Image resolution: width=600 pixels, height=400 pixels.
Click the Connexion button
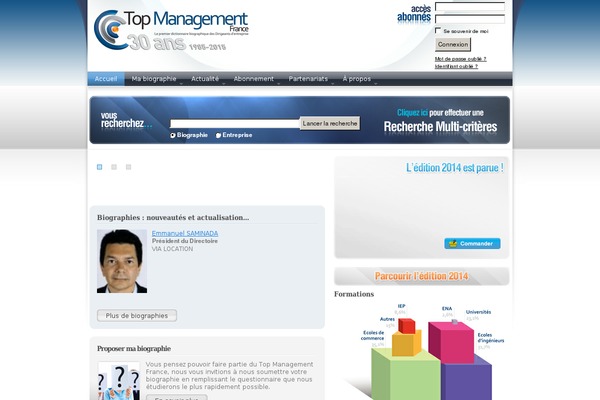click(453, 44)
